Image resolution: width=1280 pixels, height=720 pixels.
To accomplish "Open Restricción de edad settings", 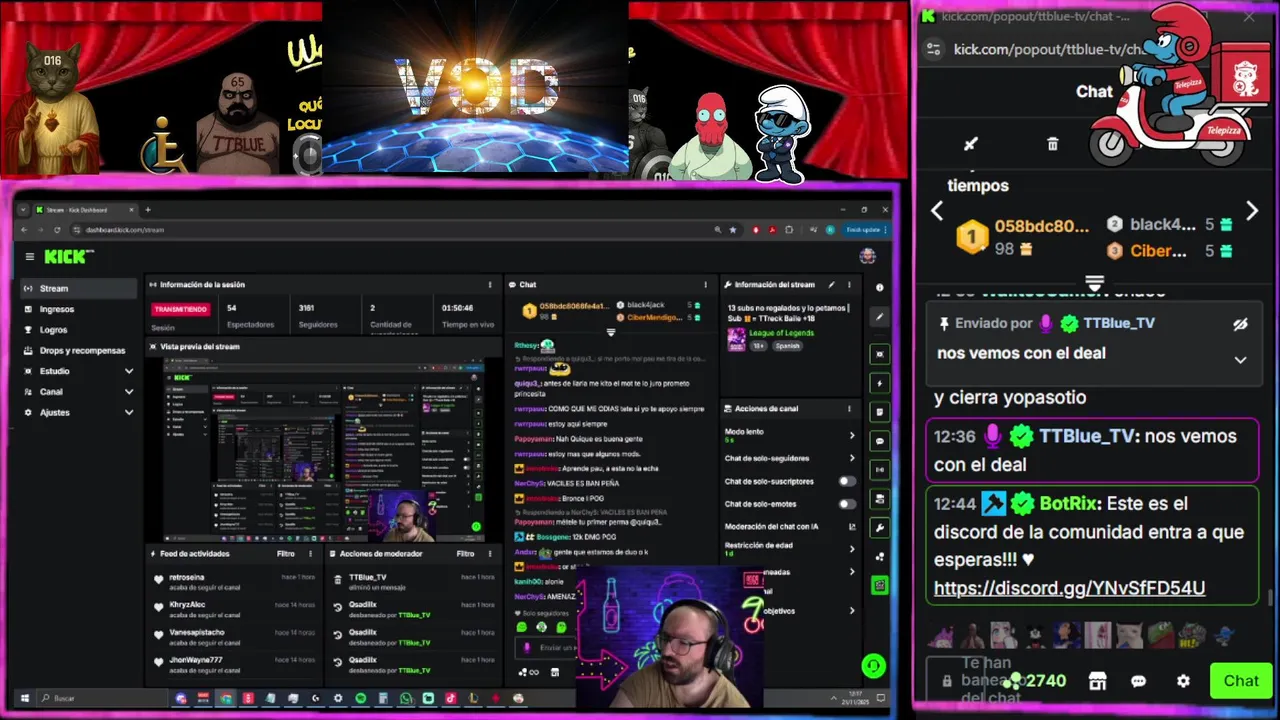I will tap(790, 549).
